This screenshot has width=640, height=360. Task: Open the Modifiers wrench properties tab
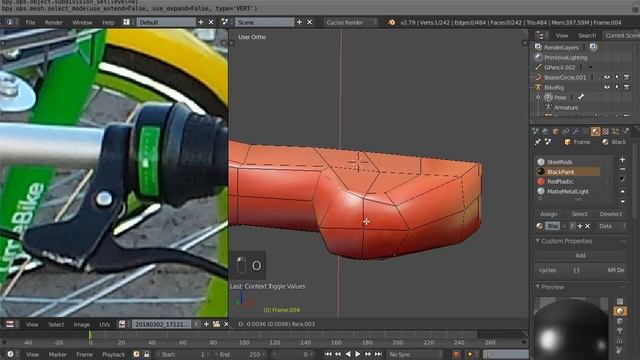click(576, 131)
